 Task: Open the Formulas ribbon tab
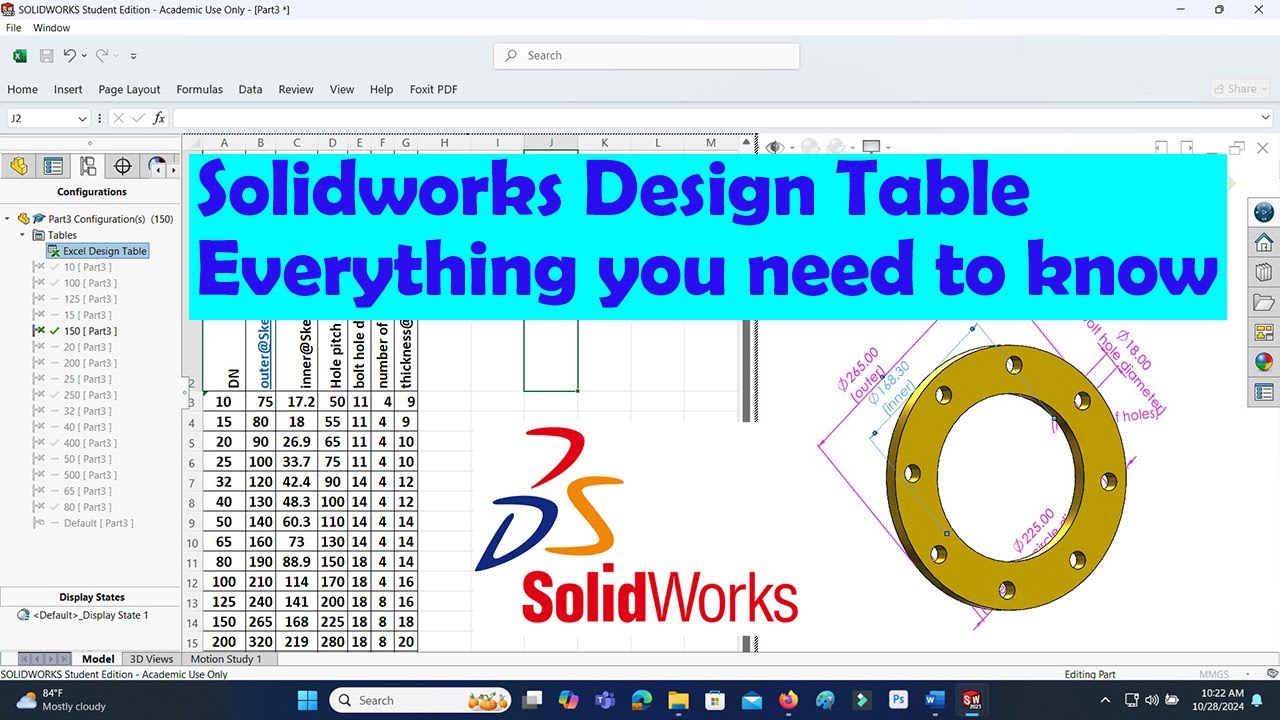coord(199,89)
